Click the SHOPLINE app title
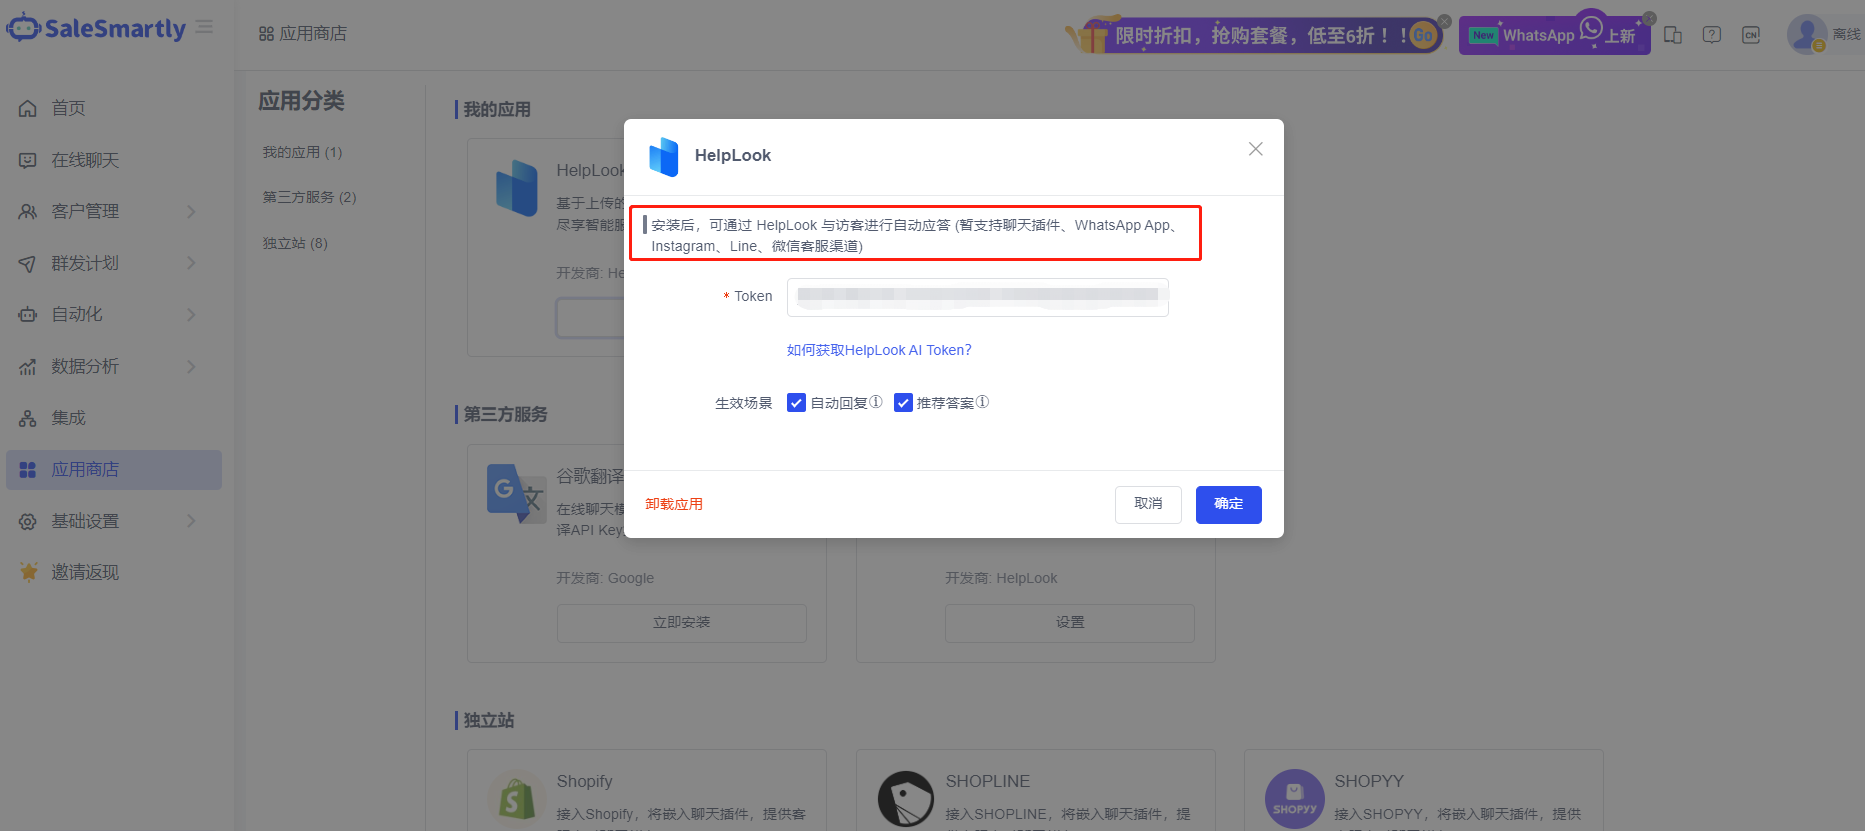This screenshot has width=1865, height=831. (988, 781)
